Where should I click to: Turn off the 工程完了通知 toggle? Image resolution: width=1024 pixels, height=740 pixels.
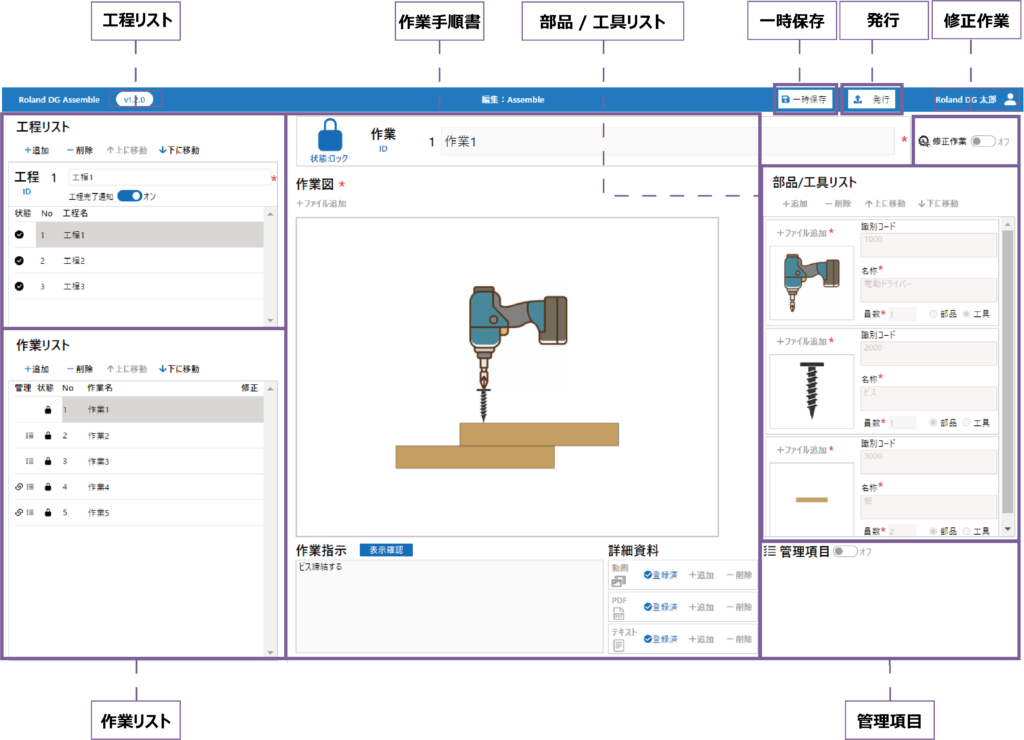tap(129, 196)
